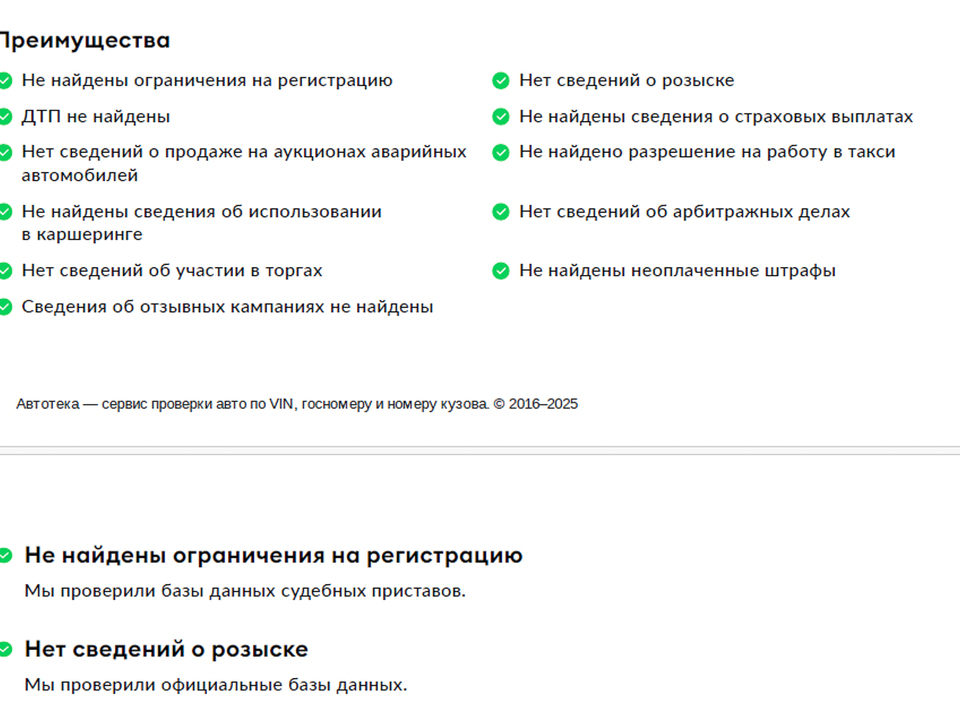Click checkmark beside 'Сведения об отзывных кампаниях не найдены'

[5, 307]
